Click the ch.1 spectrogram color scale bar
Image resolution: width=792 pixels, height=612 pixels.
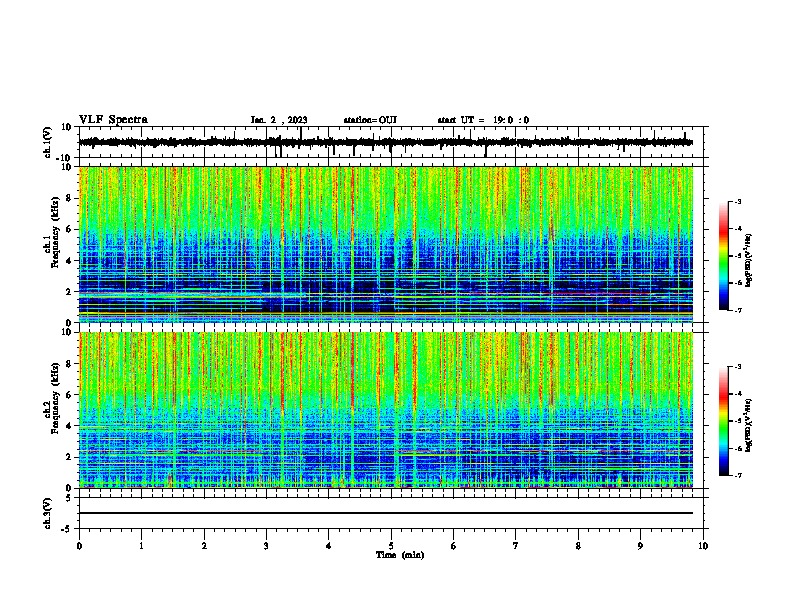724,256
